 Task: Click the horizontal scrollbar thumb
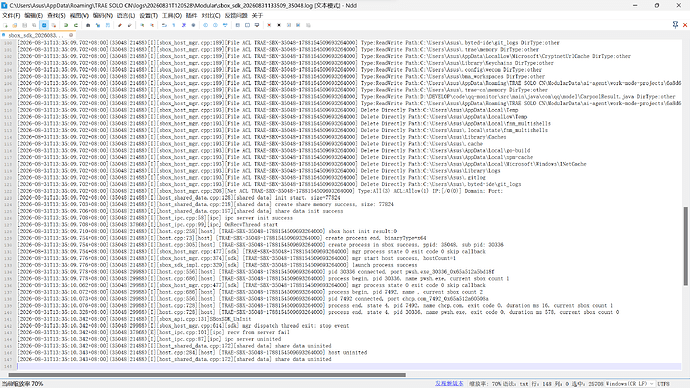coord(207,375)
